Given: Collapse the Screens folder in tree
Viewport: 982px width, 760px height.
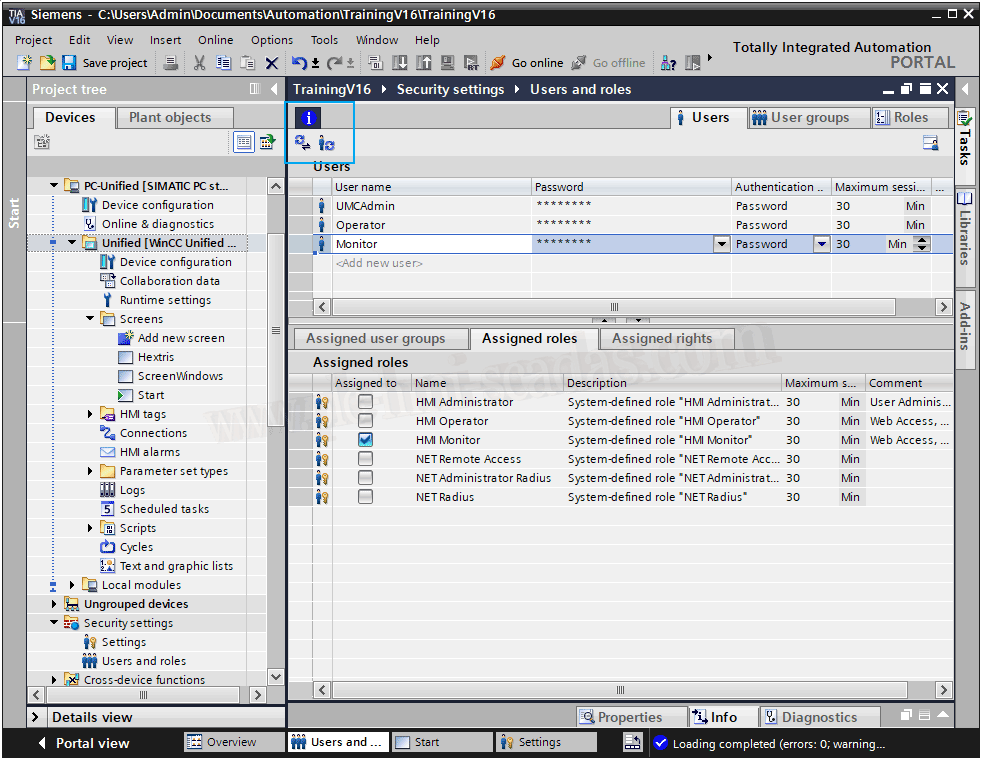Looking at the screenshot, I should click(90, 319).
